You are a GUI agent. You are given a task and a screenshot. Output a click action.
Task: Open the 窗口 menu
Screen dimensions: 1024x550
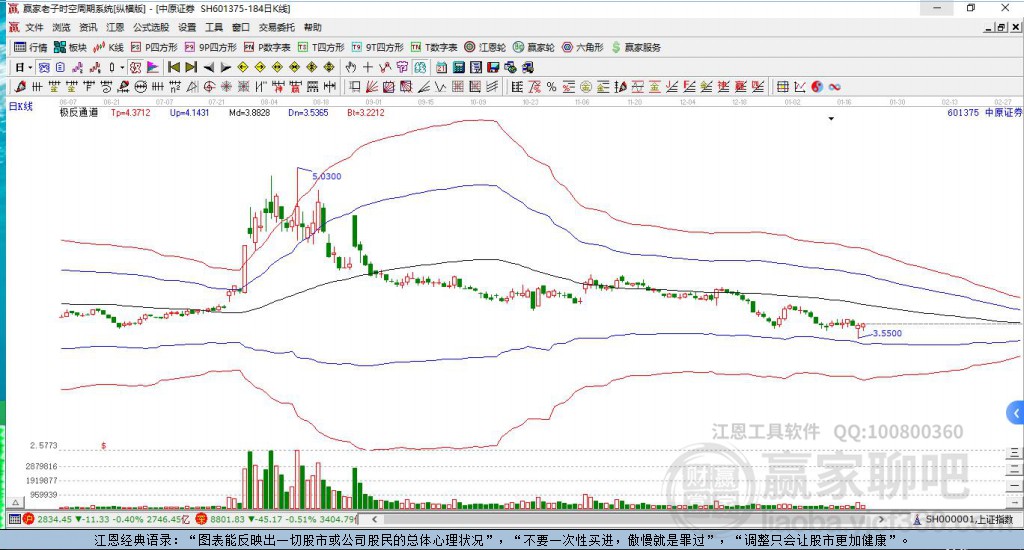click(x=240, y=27)
